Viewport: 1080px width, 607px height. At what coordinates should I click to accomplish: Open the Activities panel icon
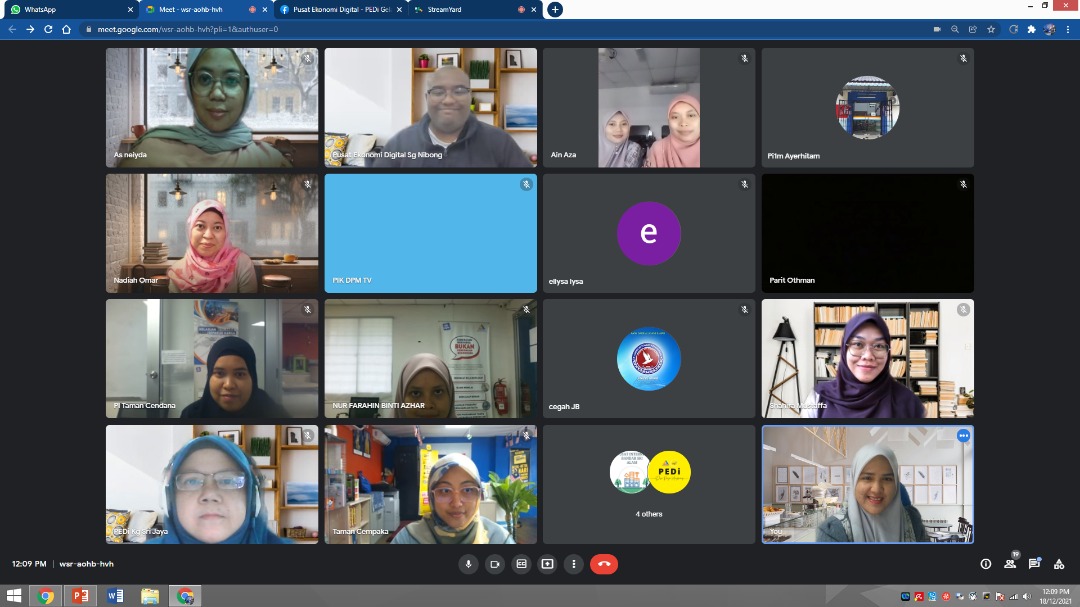tap(1059, 564)
